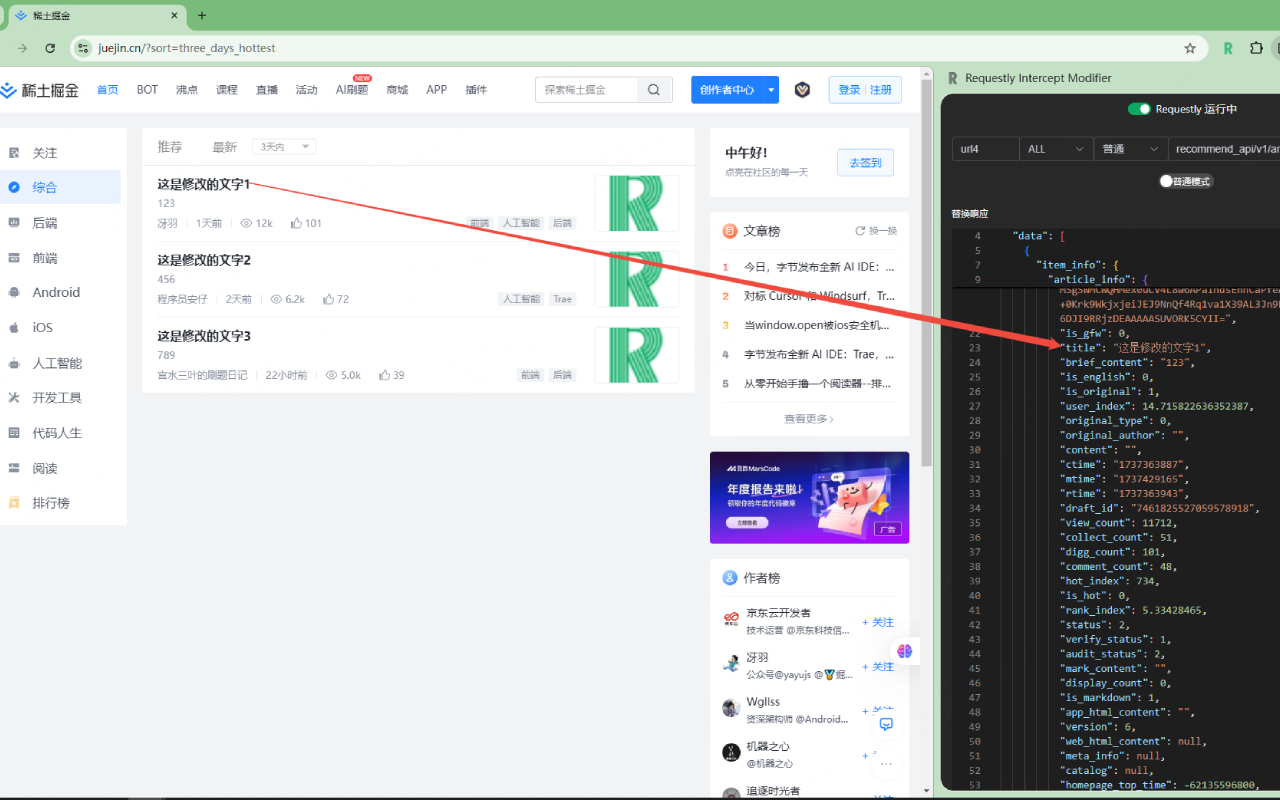Open the MarsCode 年度报告 ad banner
The image size is (1280, 800).
(809, 497)
